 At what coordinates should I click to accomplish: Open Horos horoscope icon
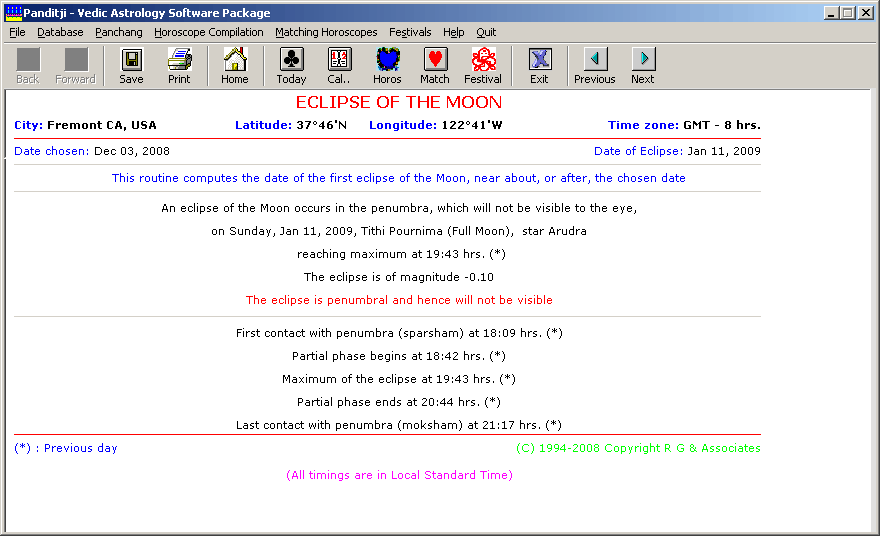click(387, 59)
